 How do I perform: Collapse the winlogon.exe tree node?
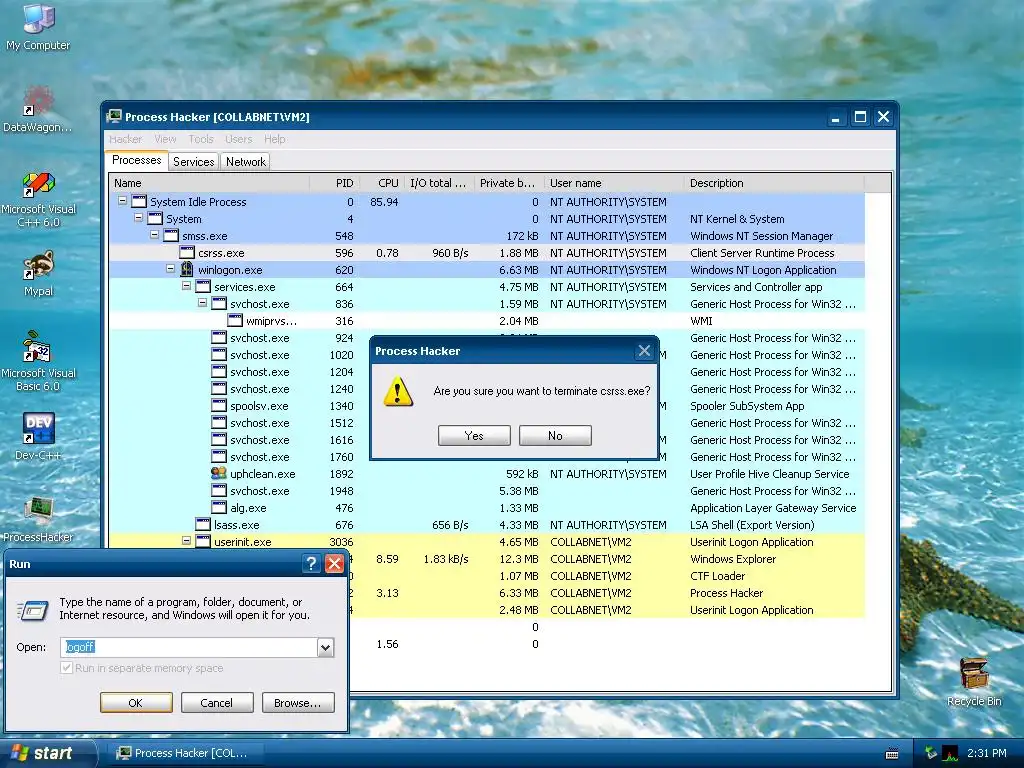[x=170, y=269]
